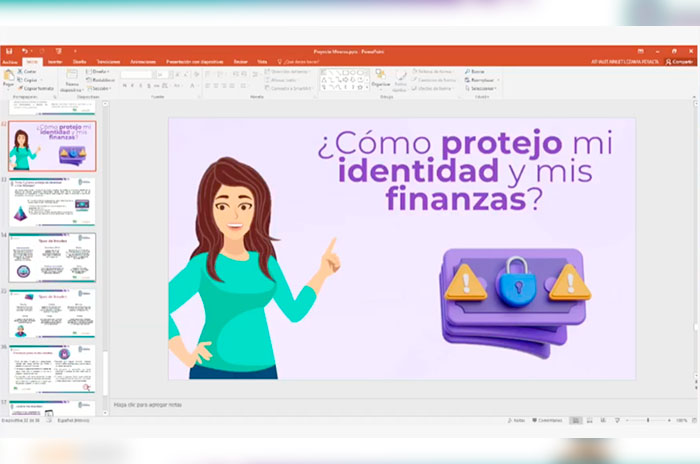Click the Save icon in title bar

[x=8, y=50]
